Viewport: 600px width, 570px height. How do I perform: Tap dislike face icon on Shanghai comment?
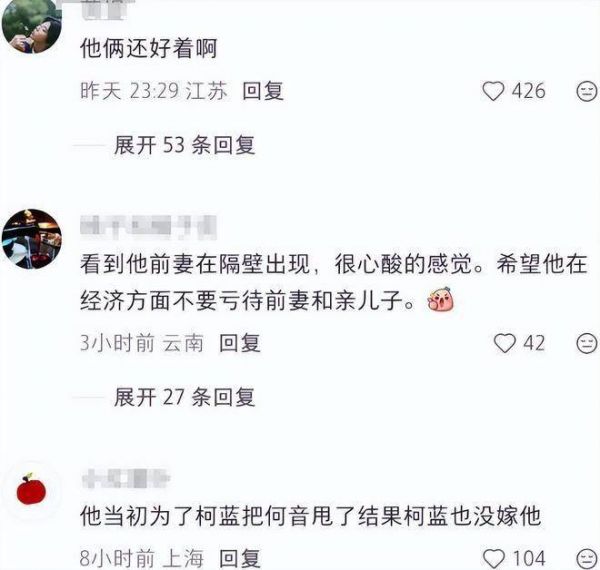587,559
